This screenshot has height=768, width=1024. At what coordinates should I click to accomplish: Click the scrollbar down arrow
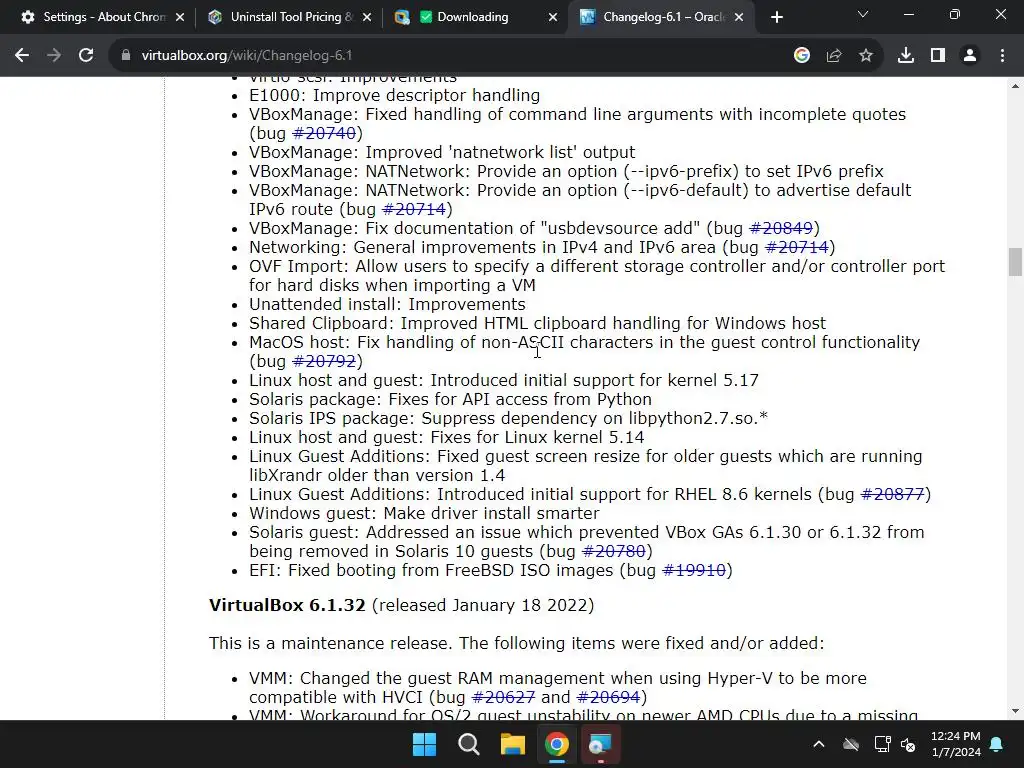pos(1015,711)
